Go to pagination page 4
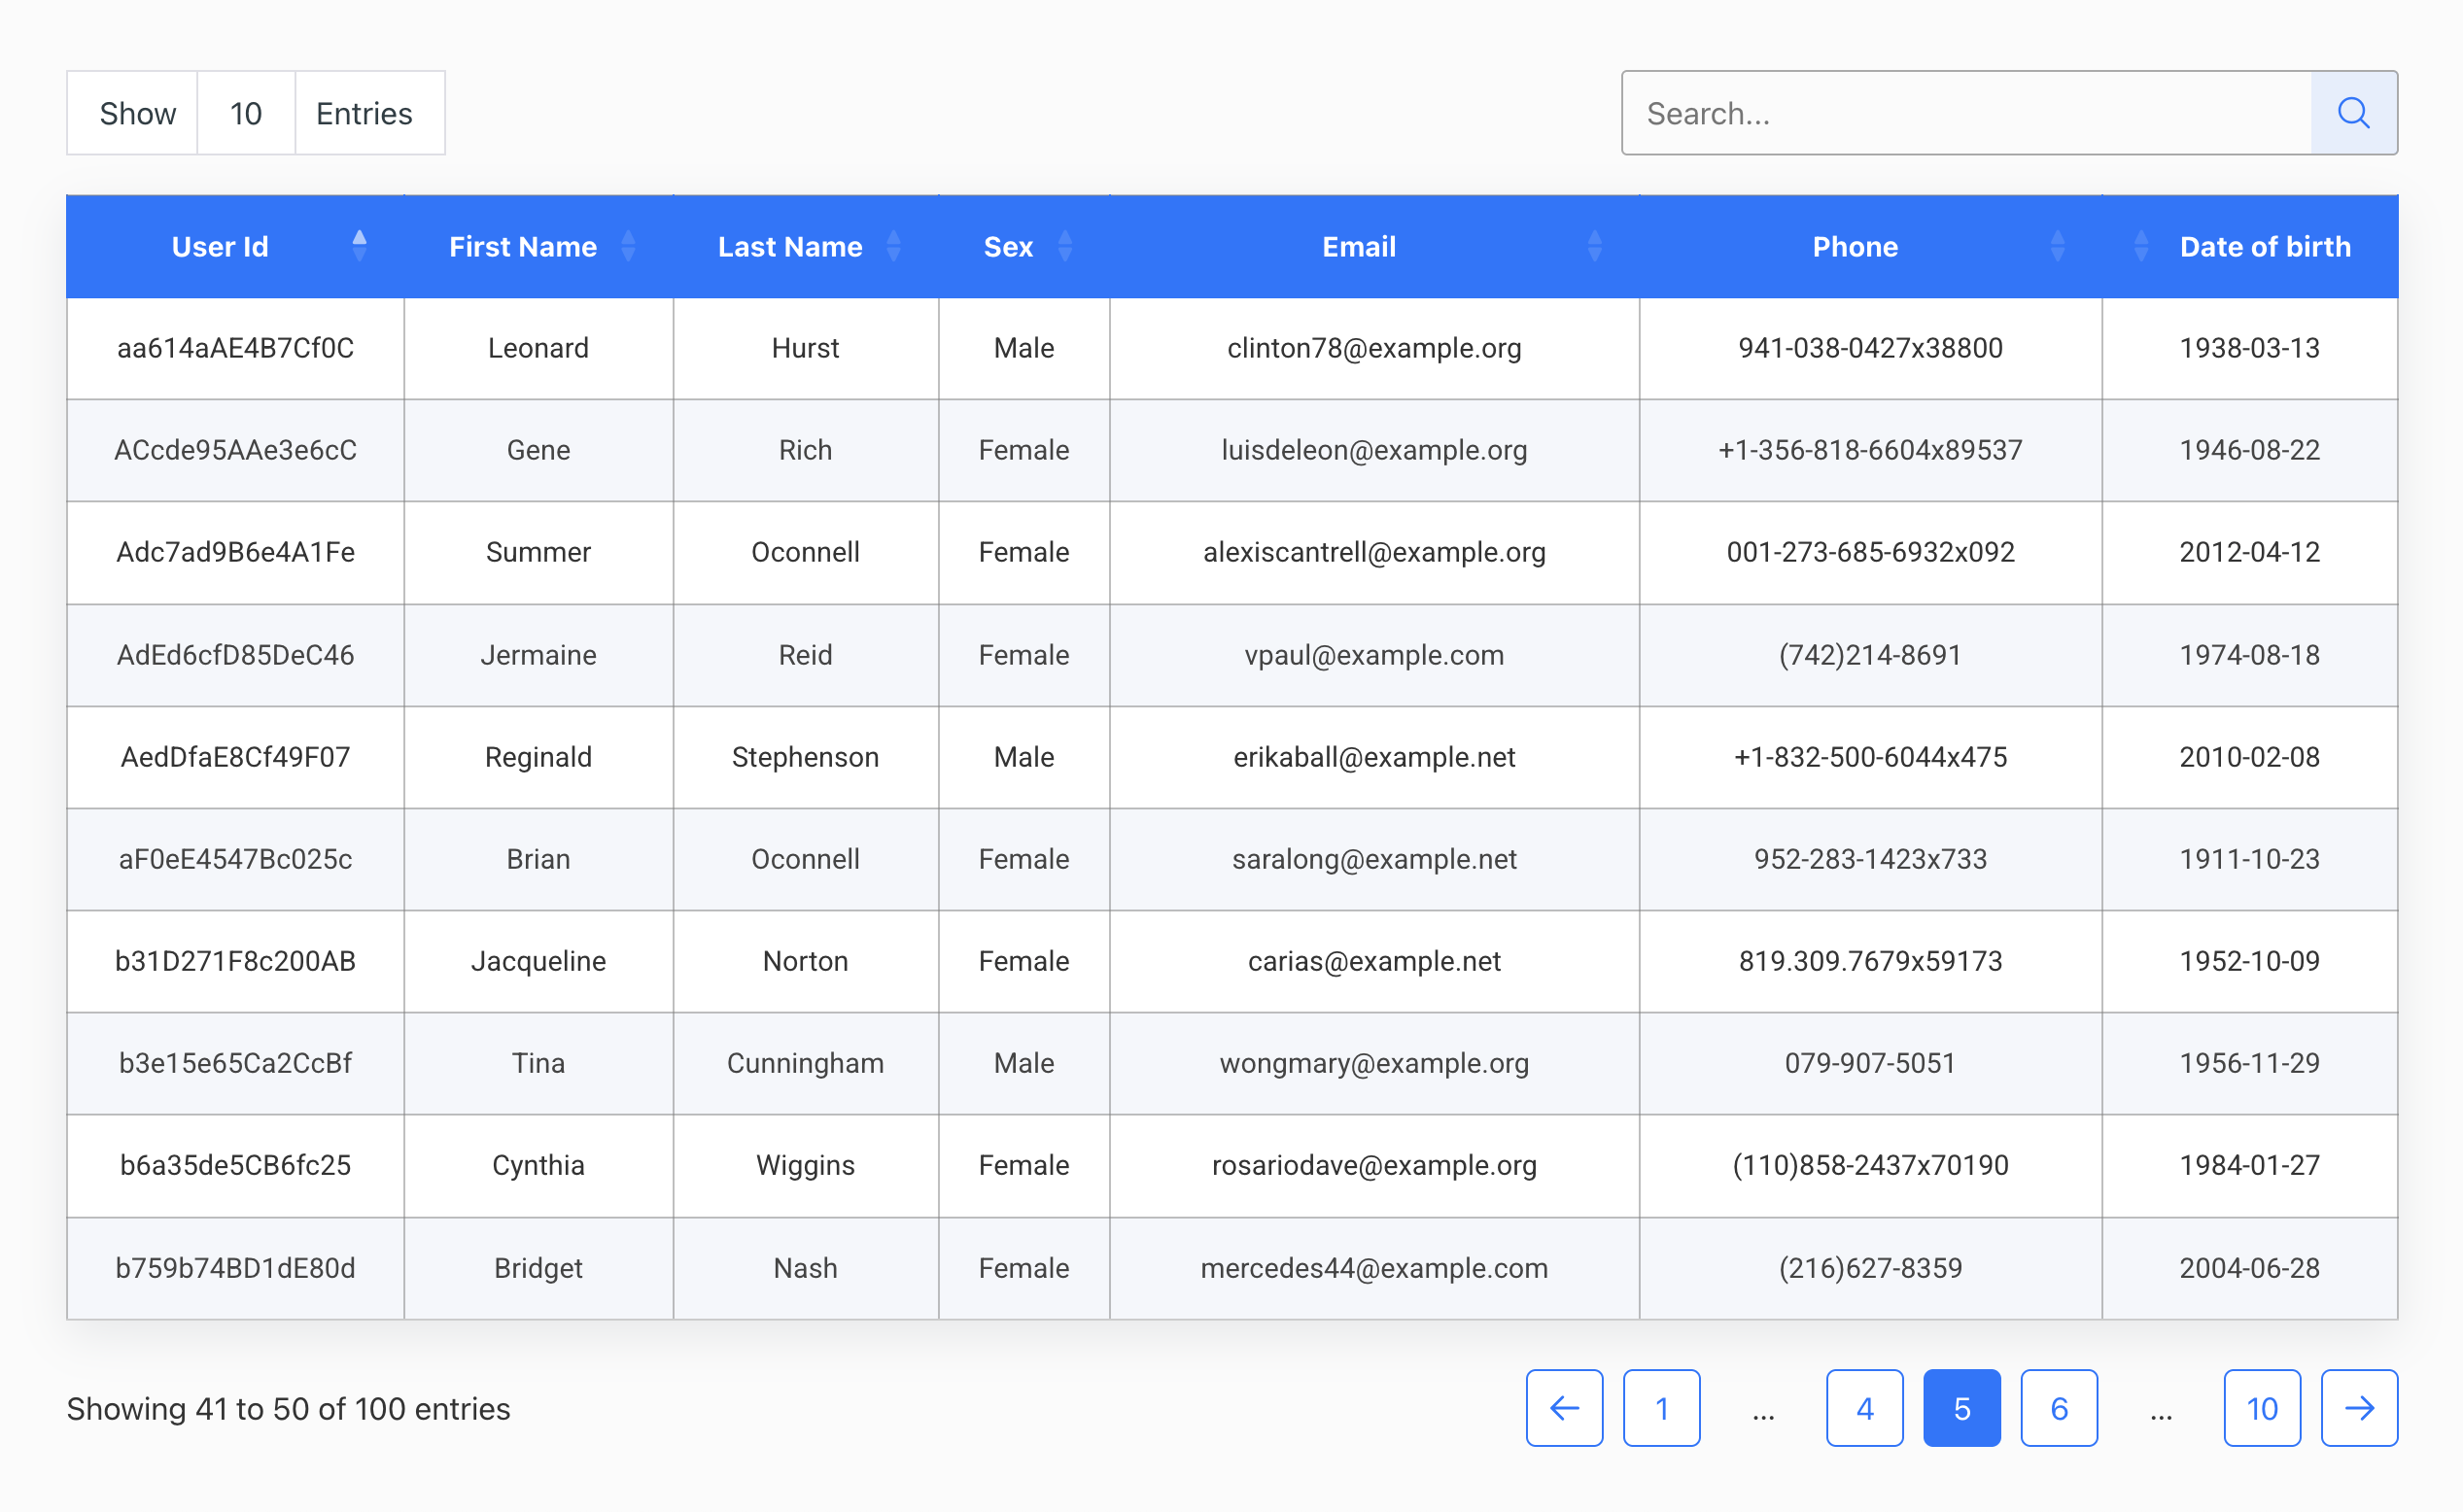 click(1864, 1408)
